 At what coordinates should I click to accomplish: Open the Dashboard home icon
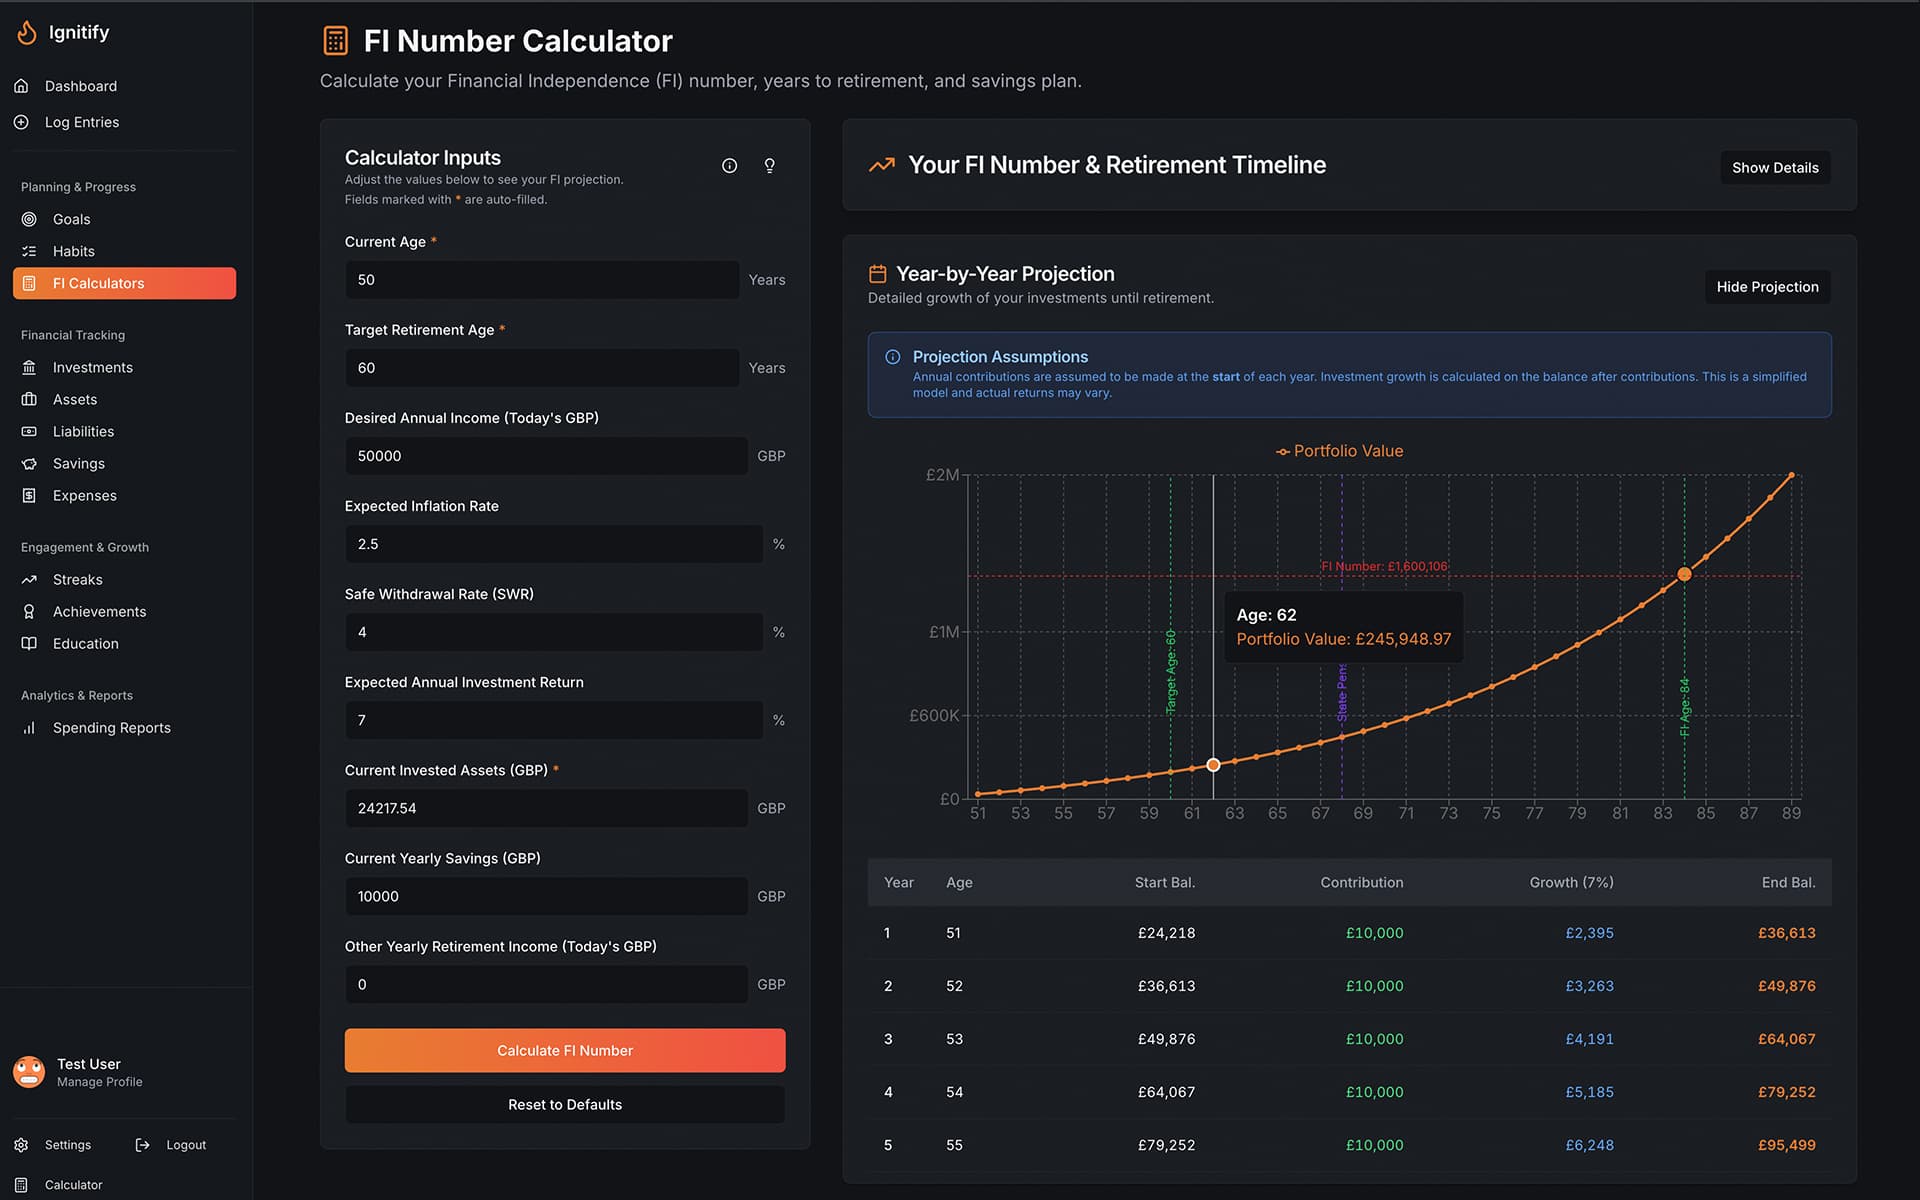click(x=21, y=86)
